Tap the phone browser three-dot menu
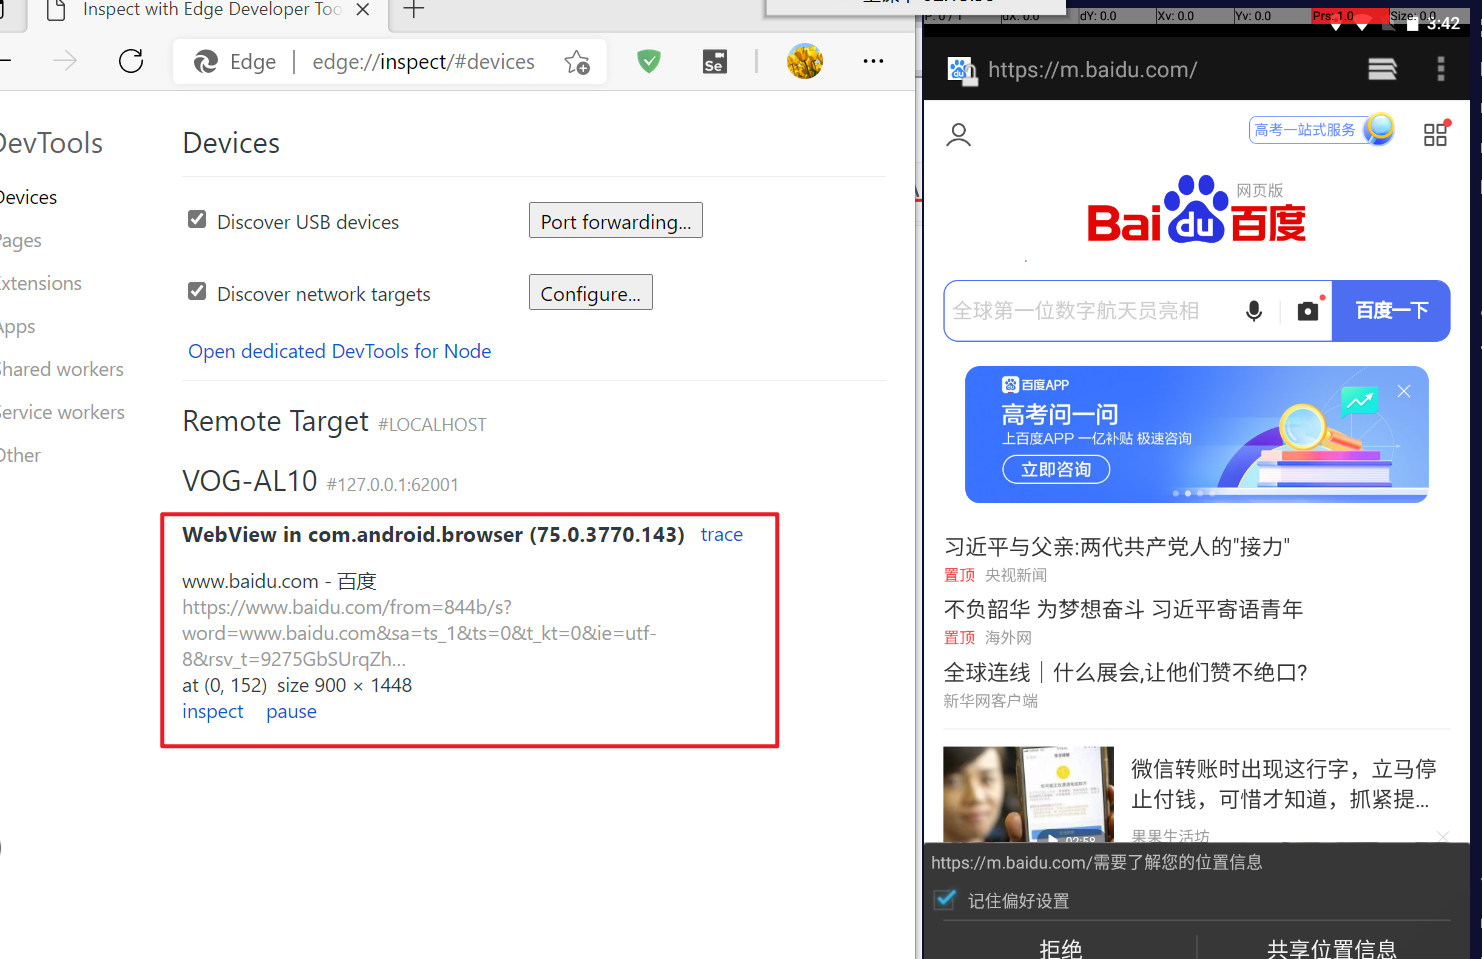This screenshot has width=1482, height=959. (1441, 69)
